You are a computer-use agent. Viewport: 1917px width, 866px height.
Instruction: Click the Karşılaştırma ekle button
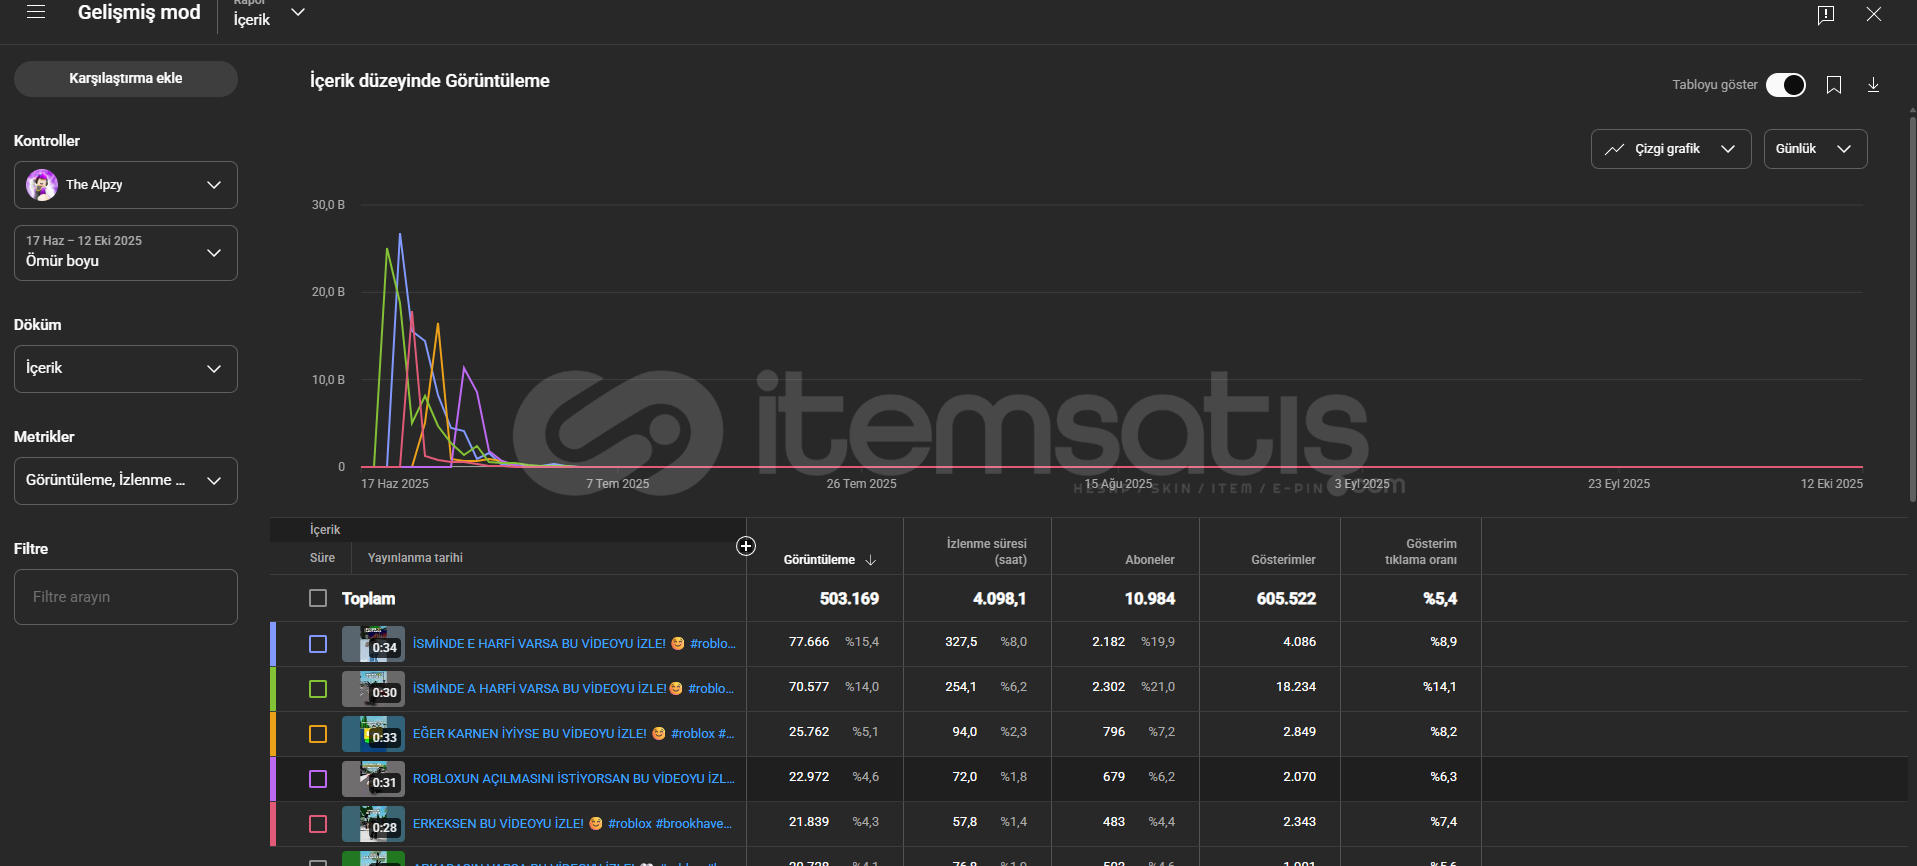[125, 78]
